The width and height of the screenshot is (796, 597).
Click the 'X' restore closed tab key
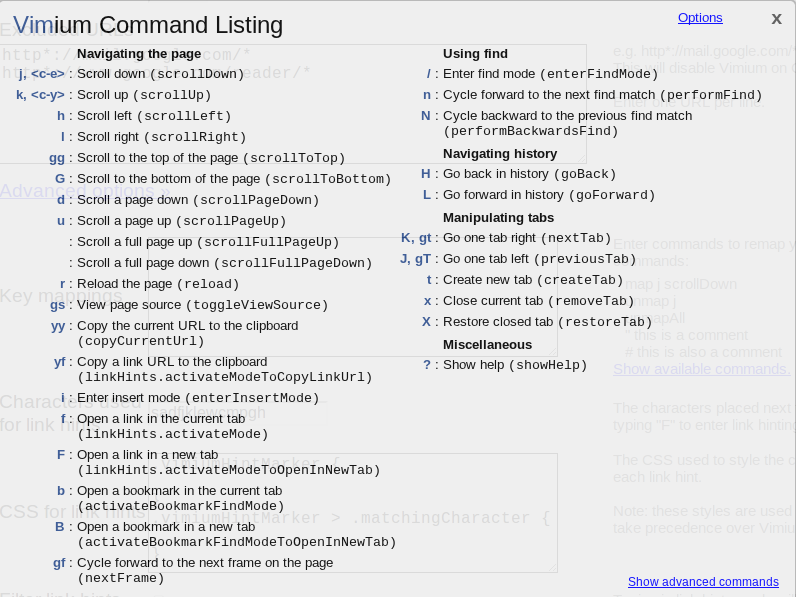pos(426,322)
